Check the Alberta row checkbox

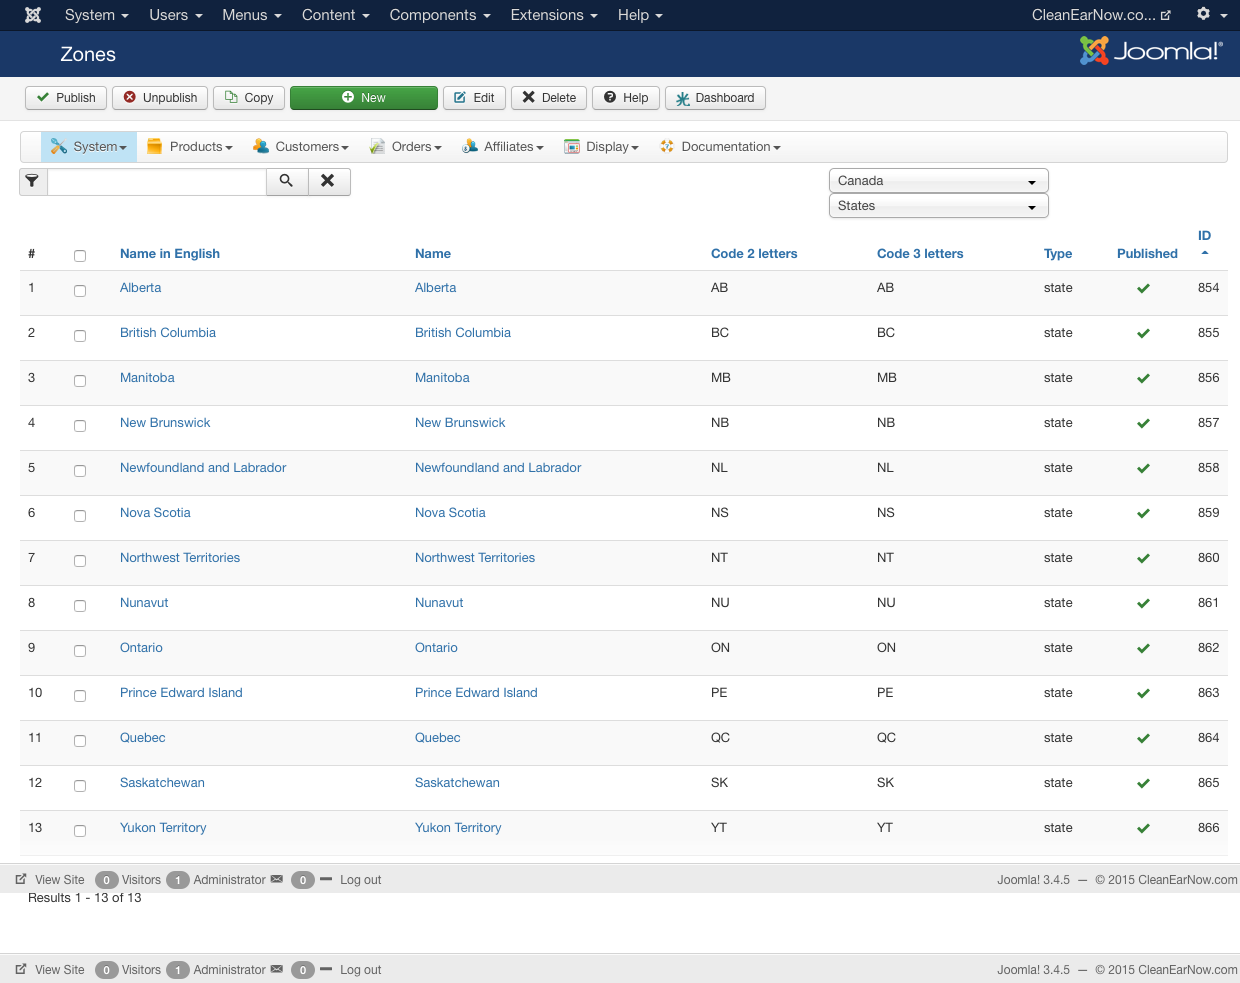click(x=80, y=291)
